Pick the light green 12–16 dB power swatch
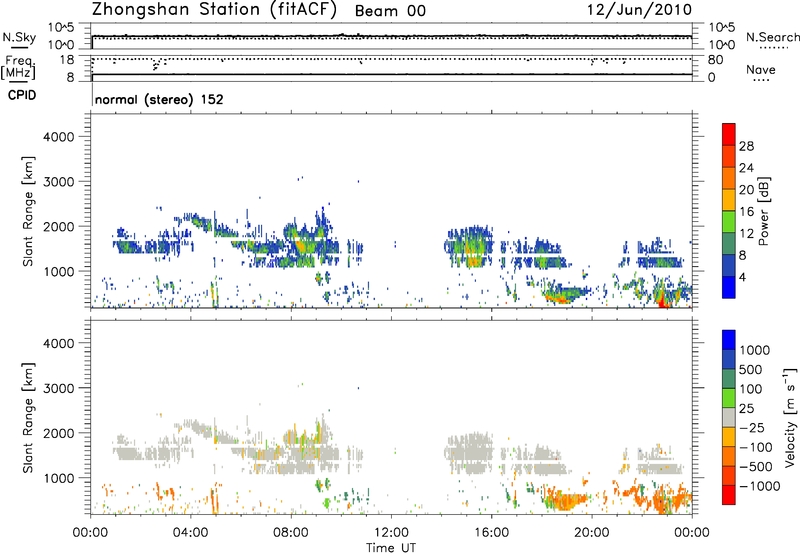This screenshot has width=800, height=554. (729, 222)
